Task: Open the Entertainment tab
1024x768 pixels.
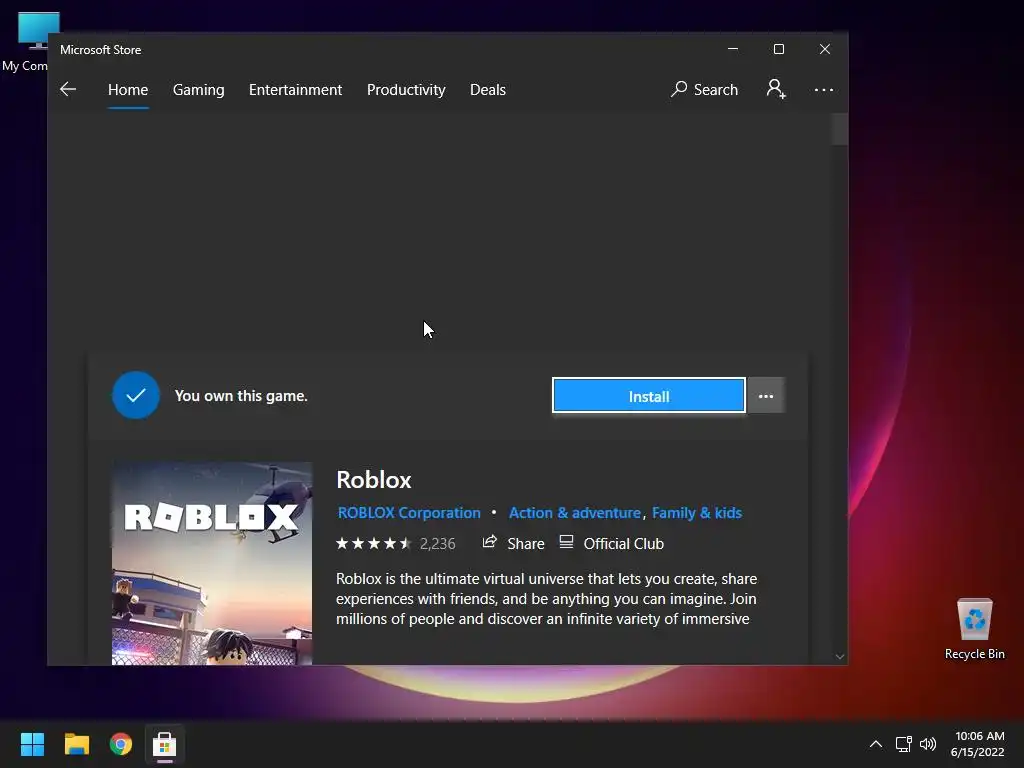Action: click(x=295, y=89)
